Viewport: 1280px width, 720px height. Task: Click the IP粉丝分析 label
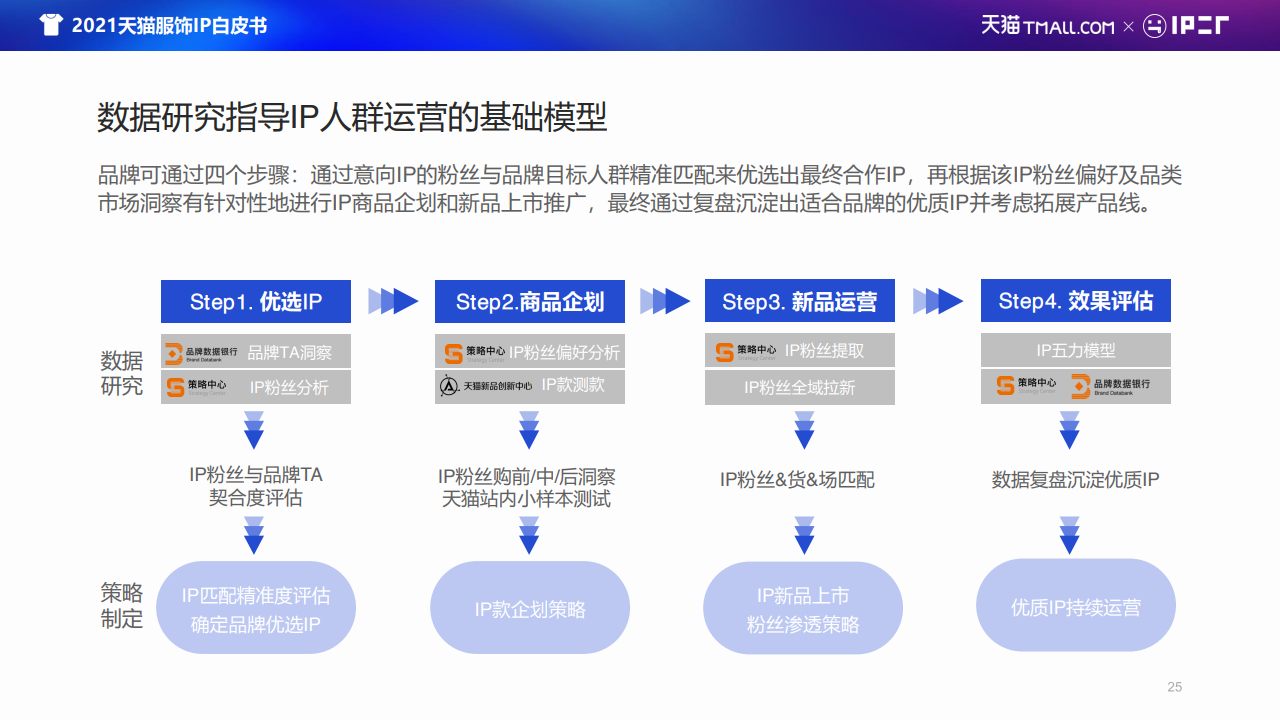tap(289, 387)
